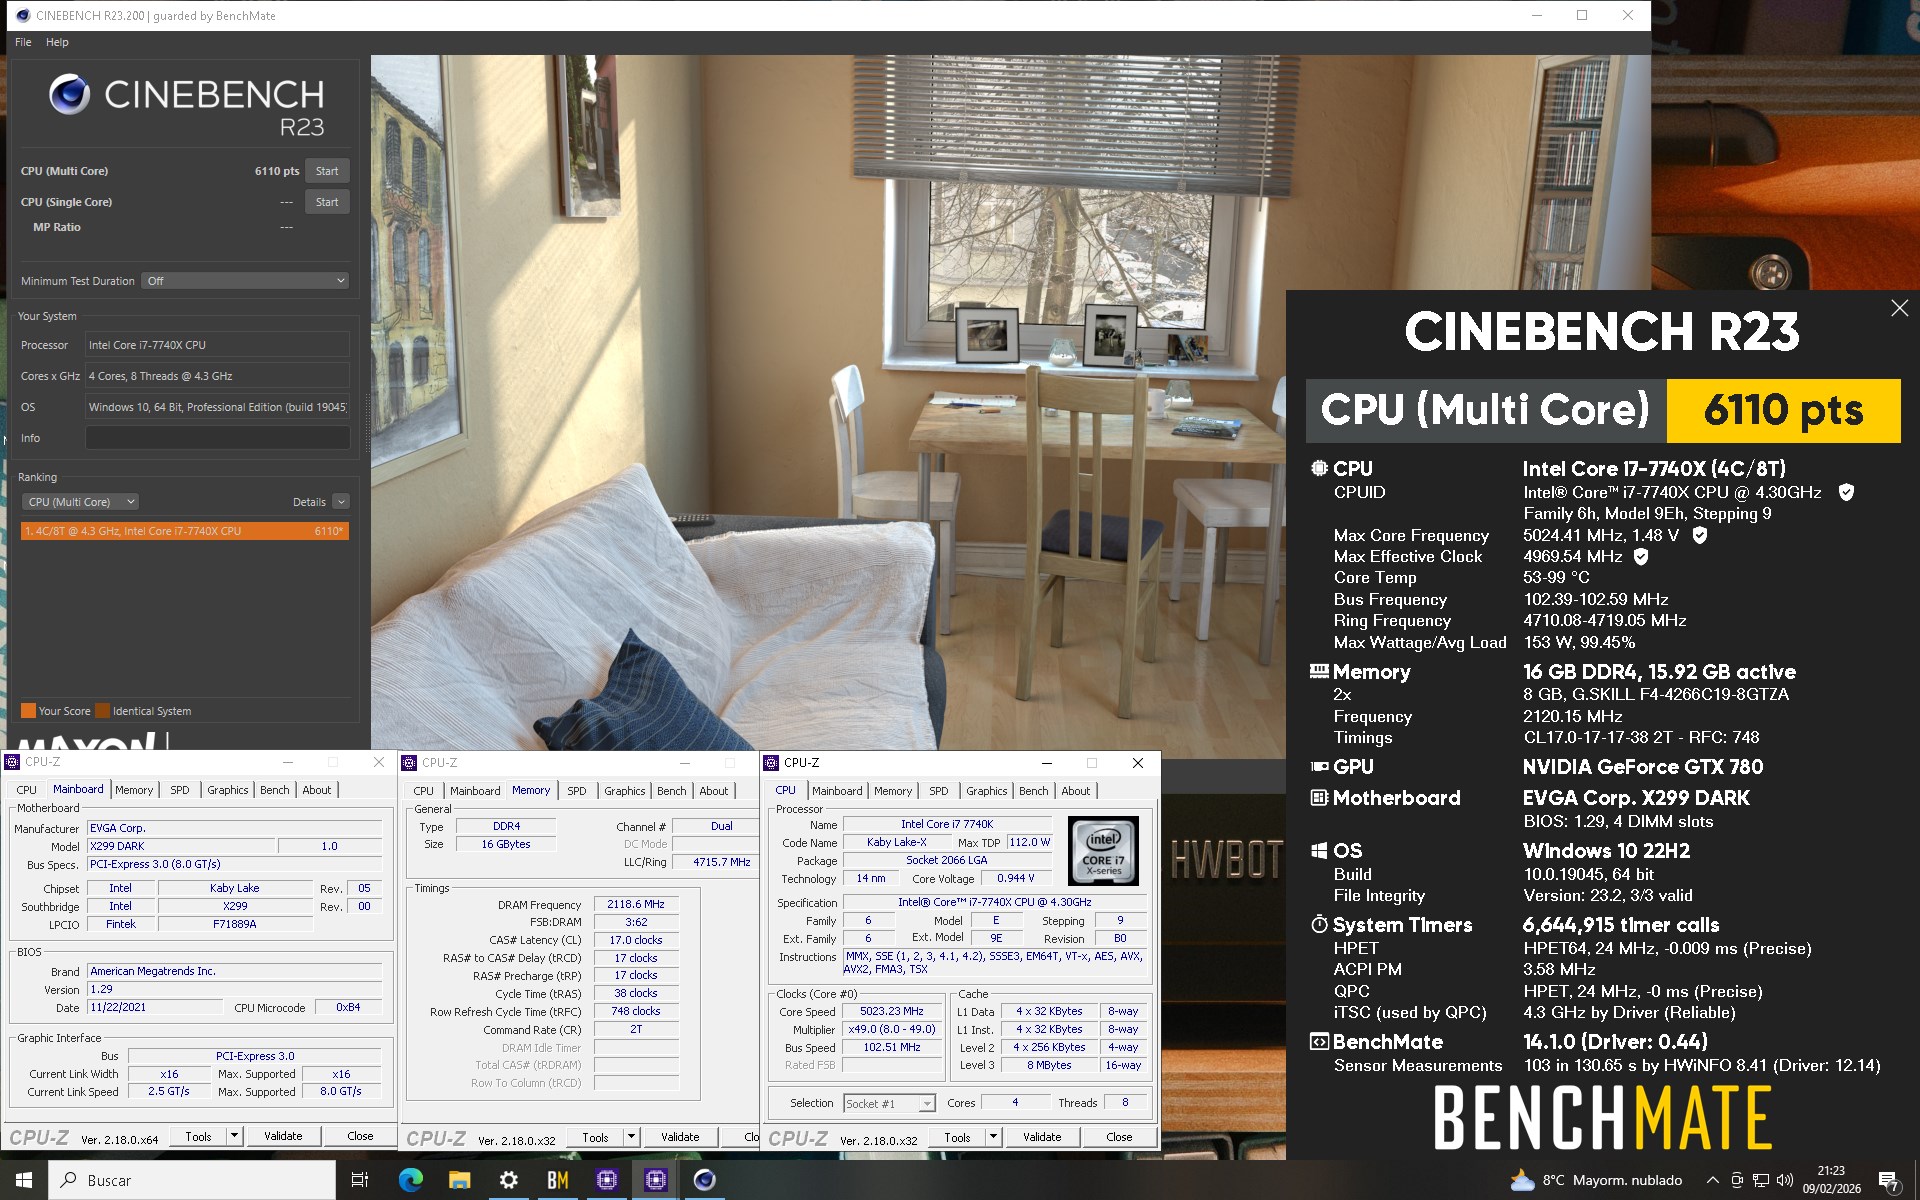Open Microsoft Edge from the taskbar
The height and width of the screenshot is (1200, 1920).
coord(410,1180)
